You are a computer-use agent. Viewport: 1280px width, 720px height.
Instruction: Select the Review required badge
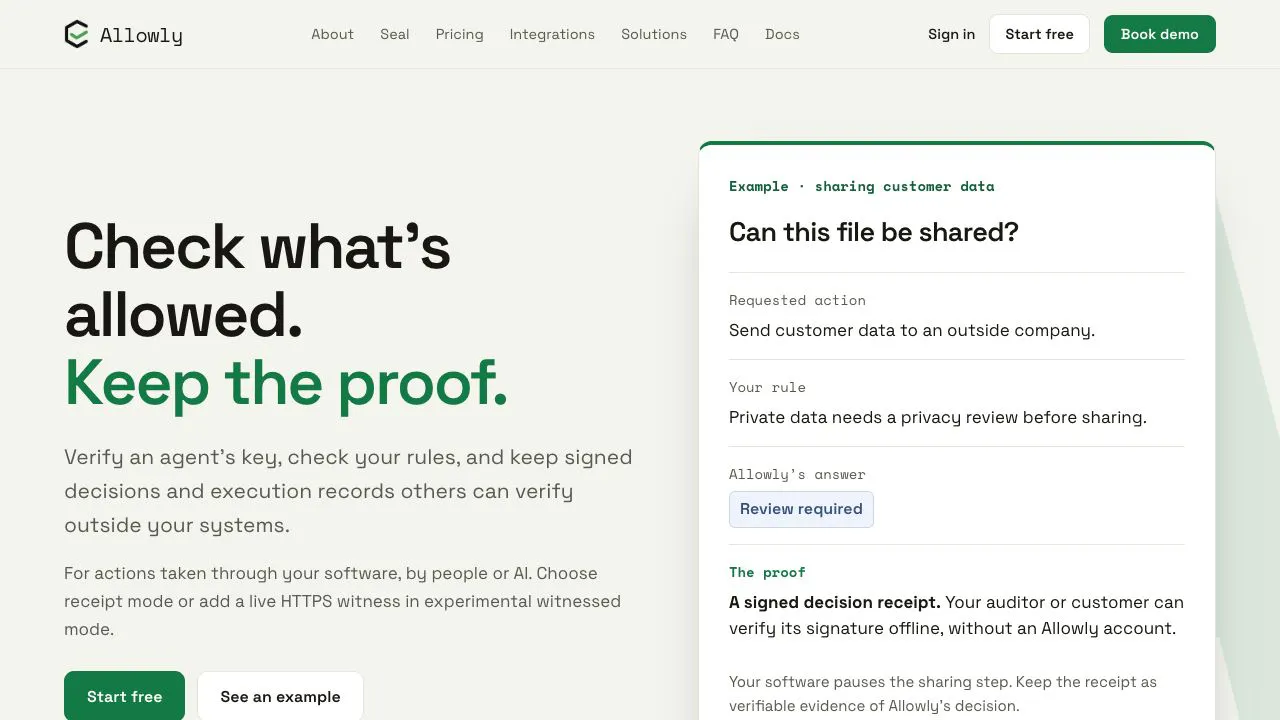801,509
